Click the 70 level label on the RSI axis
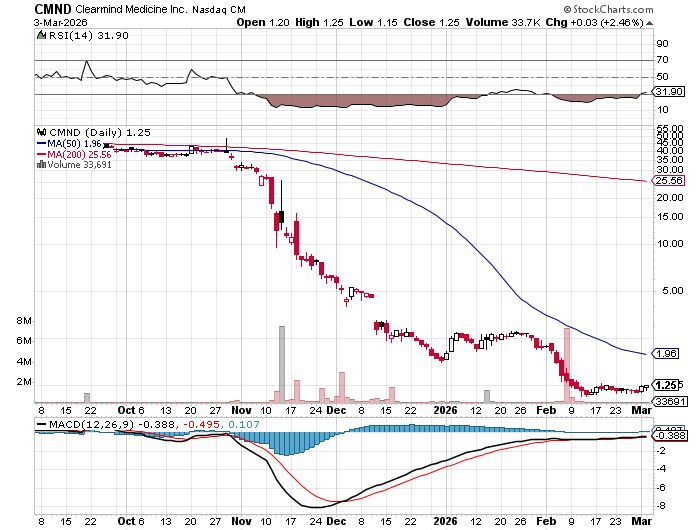This screenshot has width=700, height=530. [x=662, y=59]
